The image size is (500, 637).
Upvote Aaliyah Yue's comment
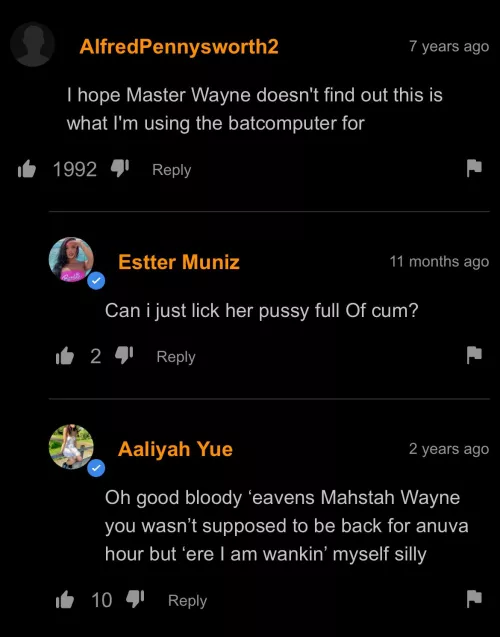point(65,599)
